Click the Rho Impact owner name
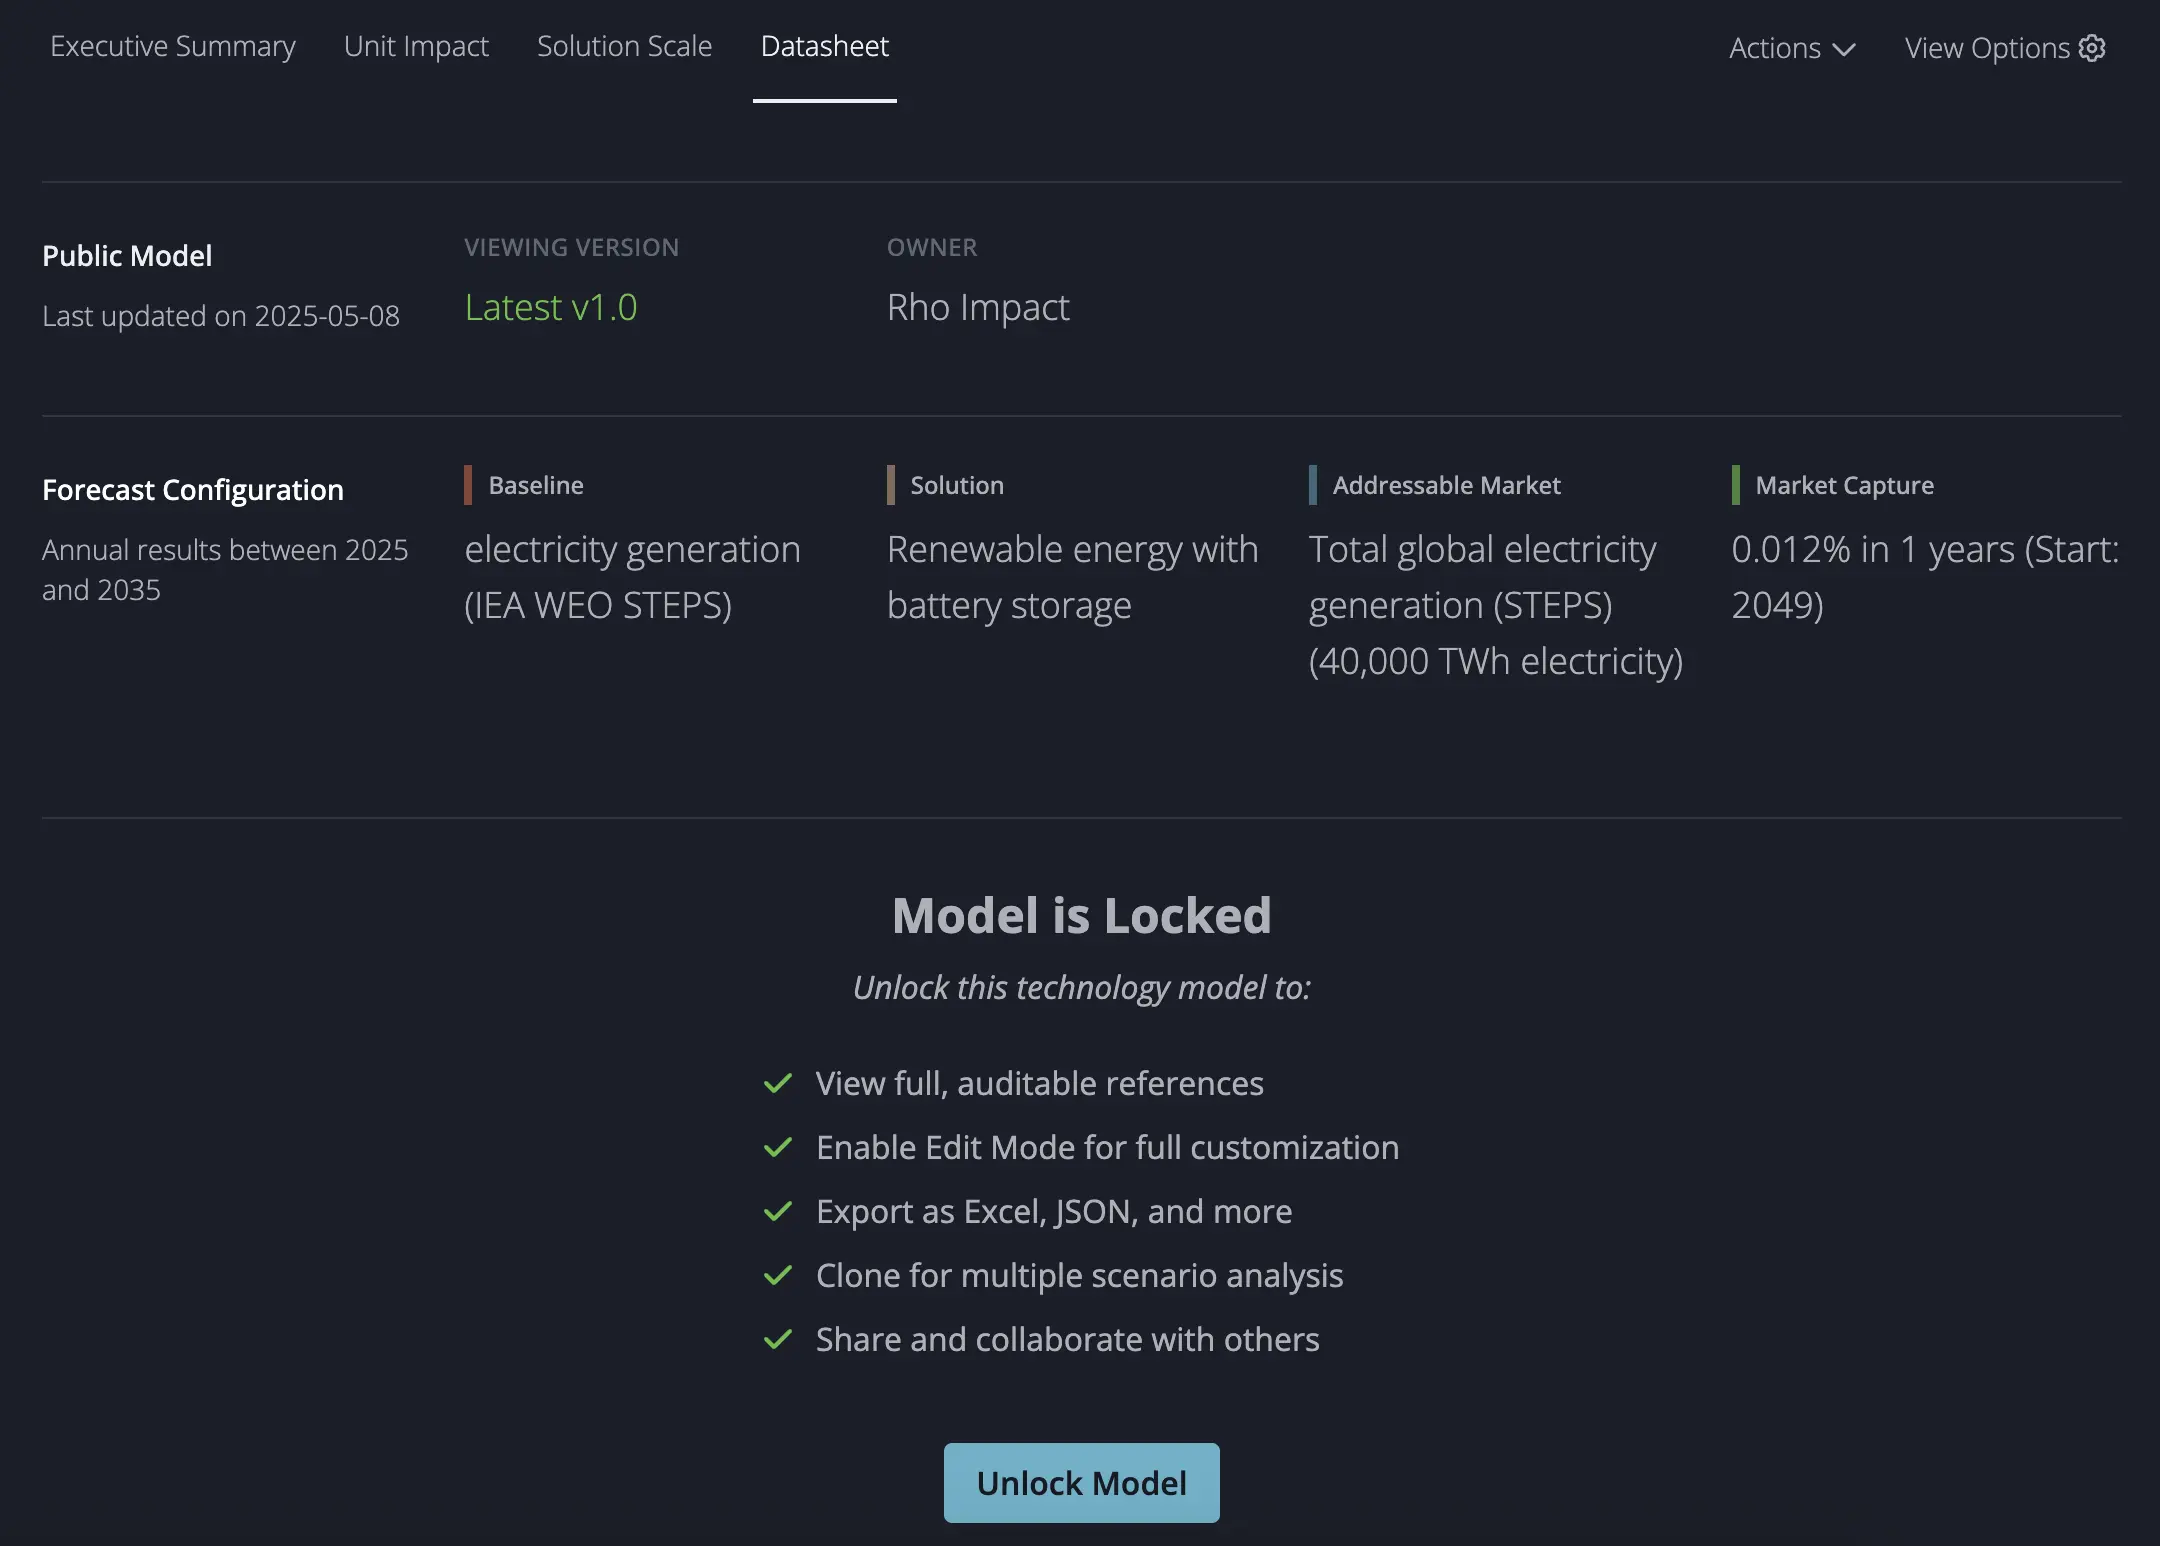The image size is (2160, 1546). [x=978, y=307]
